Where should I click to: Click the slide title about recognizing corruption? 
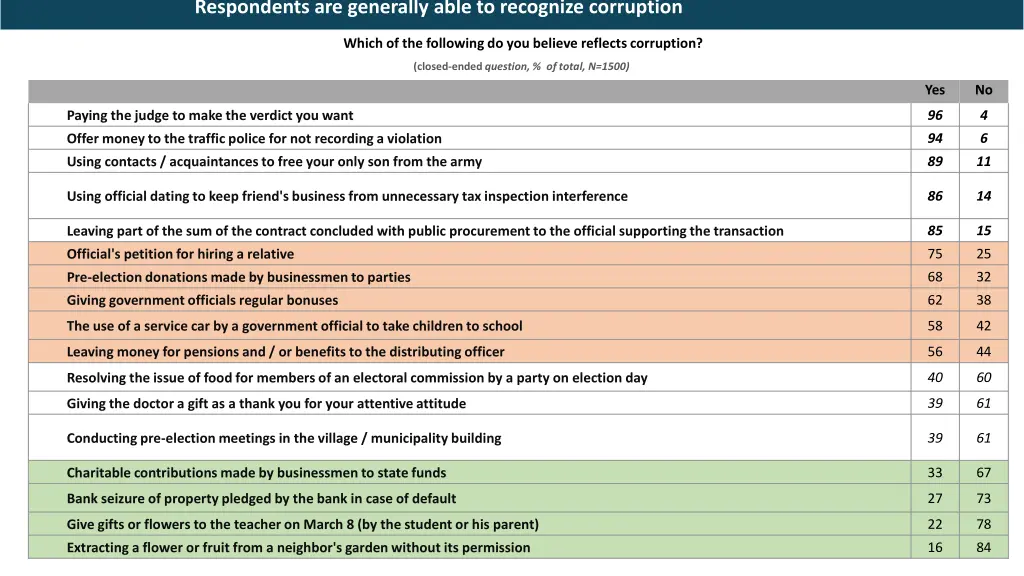(438, 9)
